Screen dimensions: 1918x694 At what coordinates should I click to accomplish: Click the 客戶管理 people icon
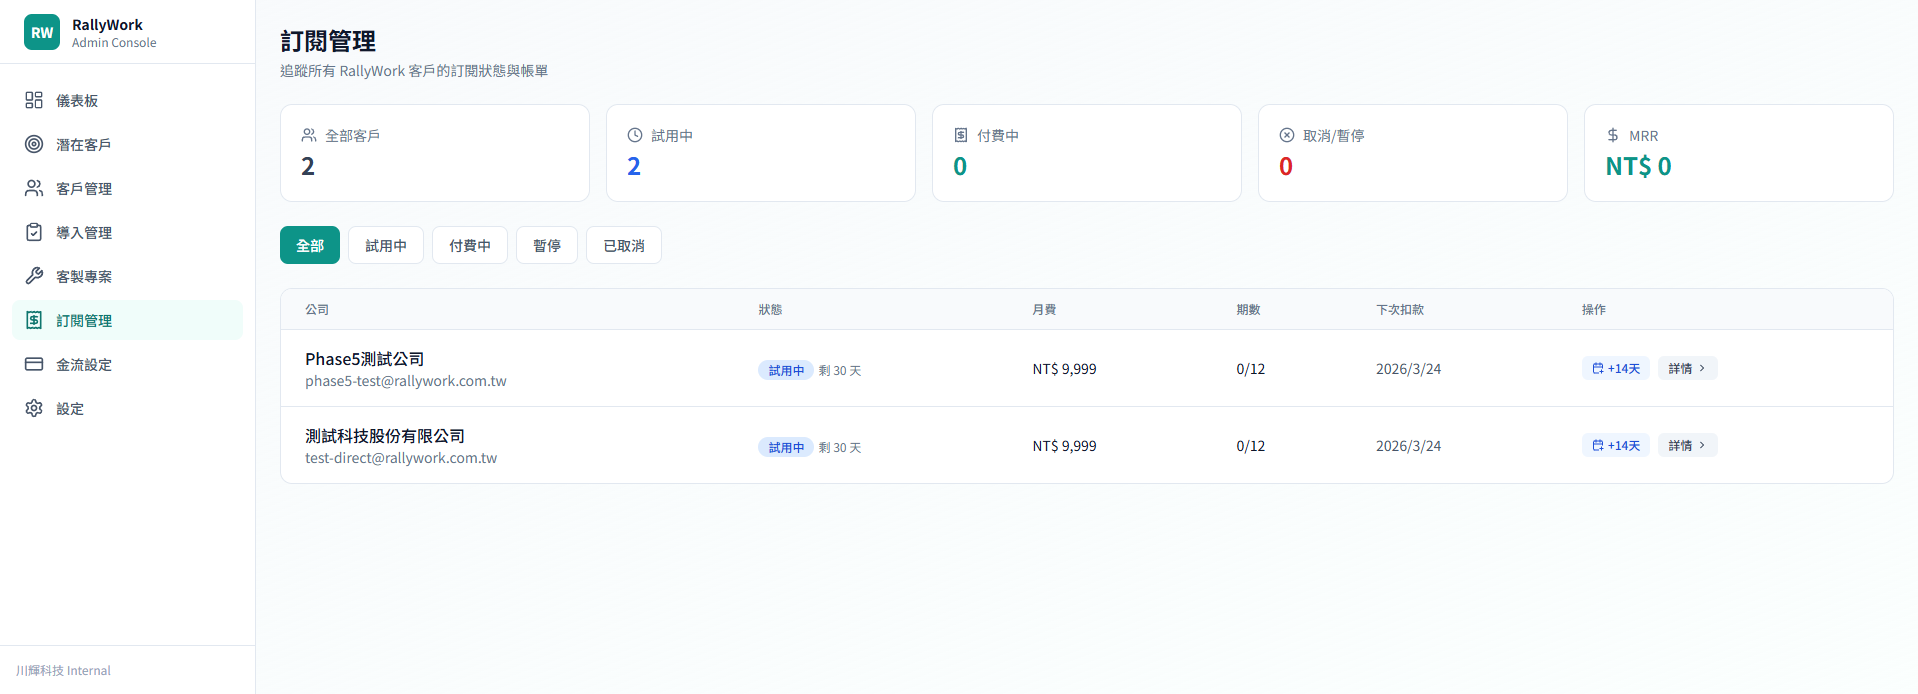34,188
